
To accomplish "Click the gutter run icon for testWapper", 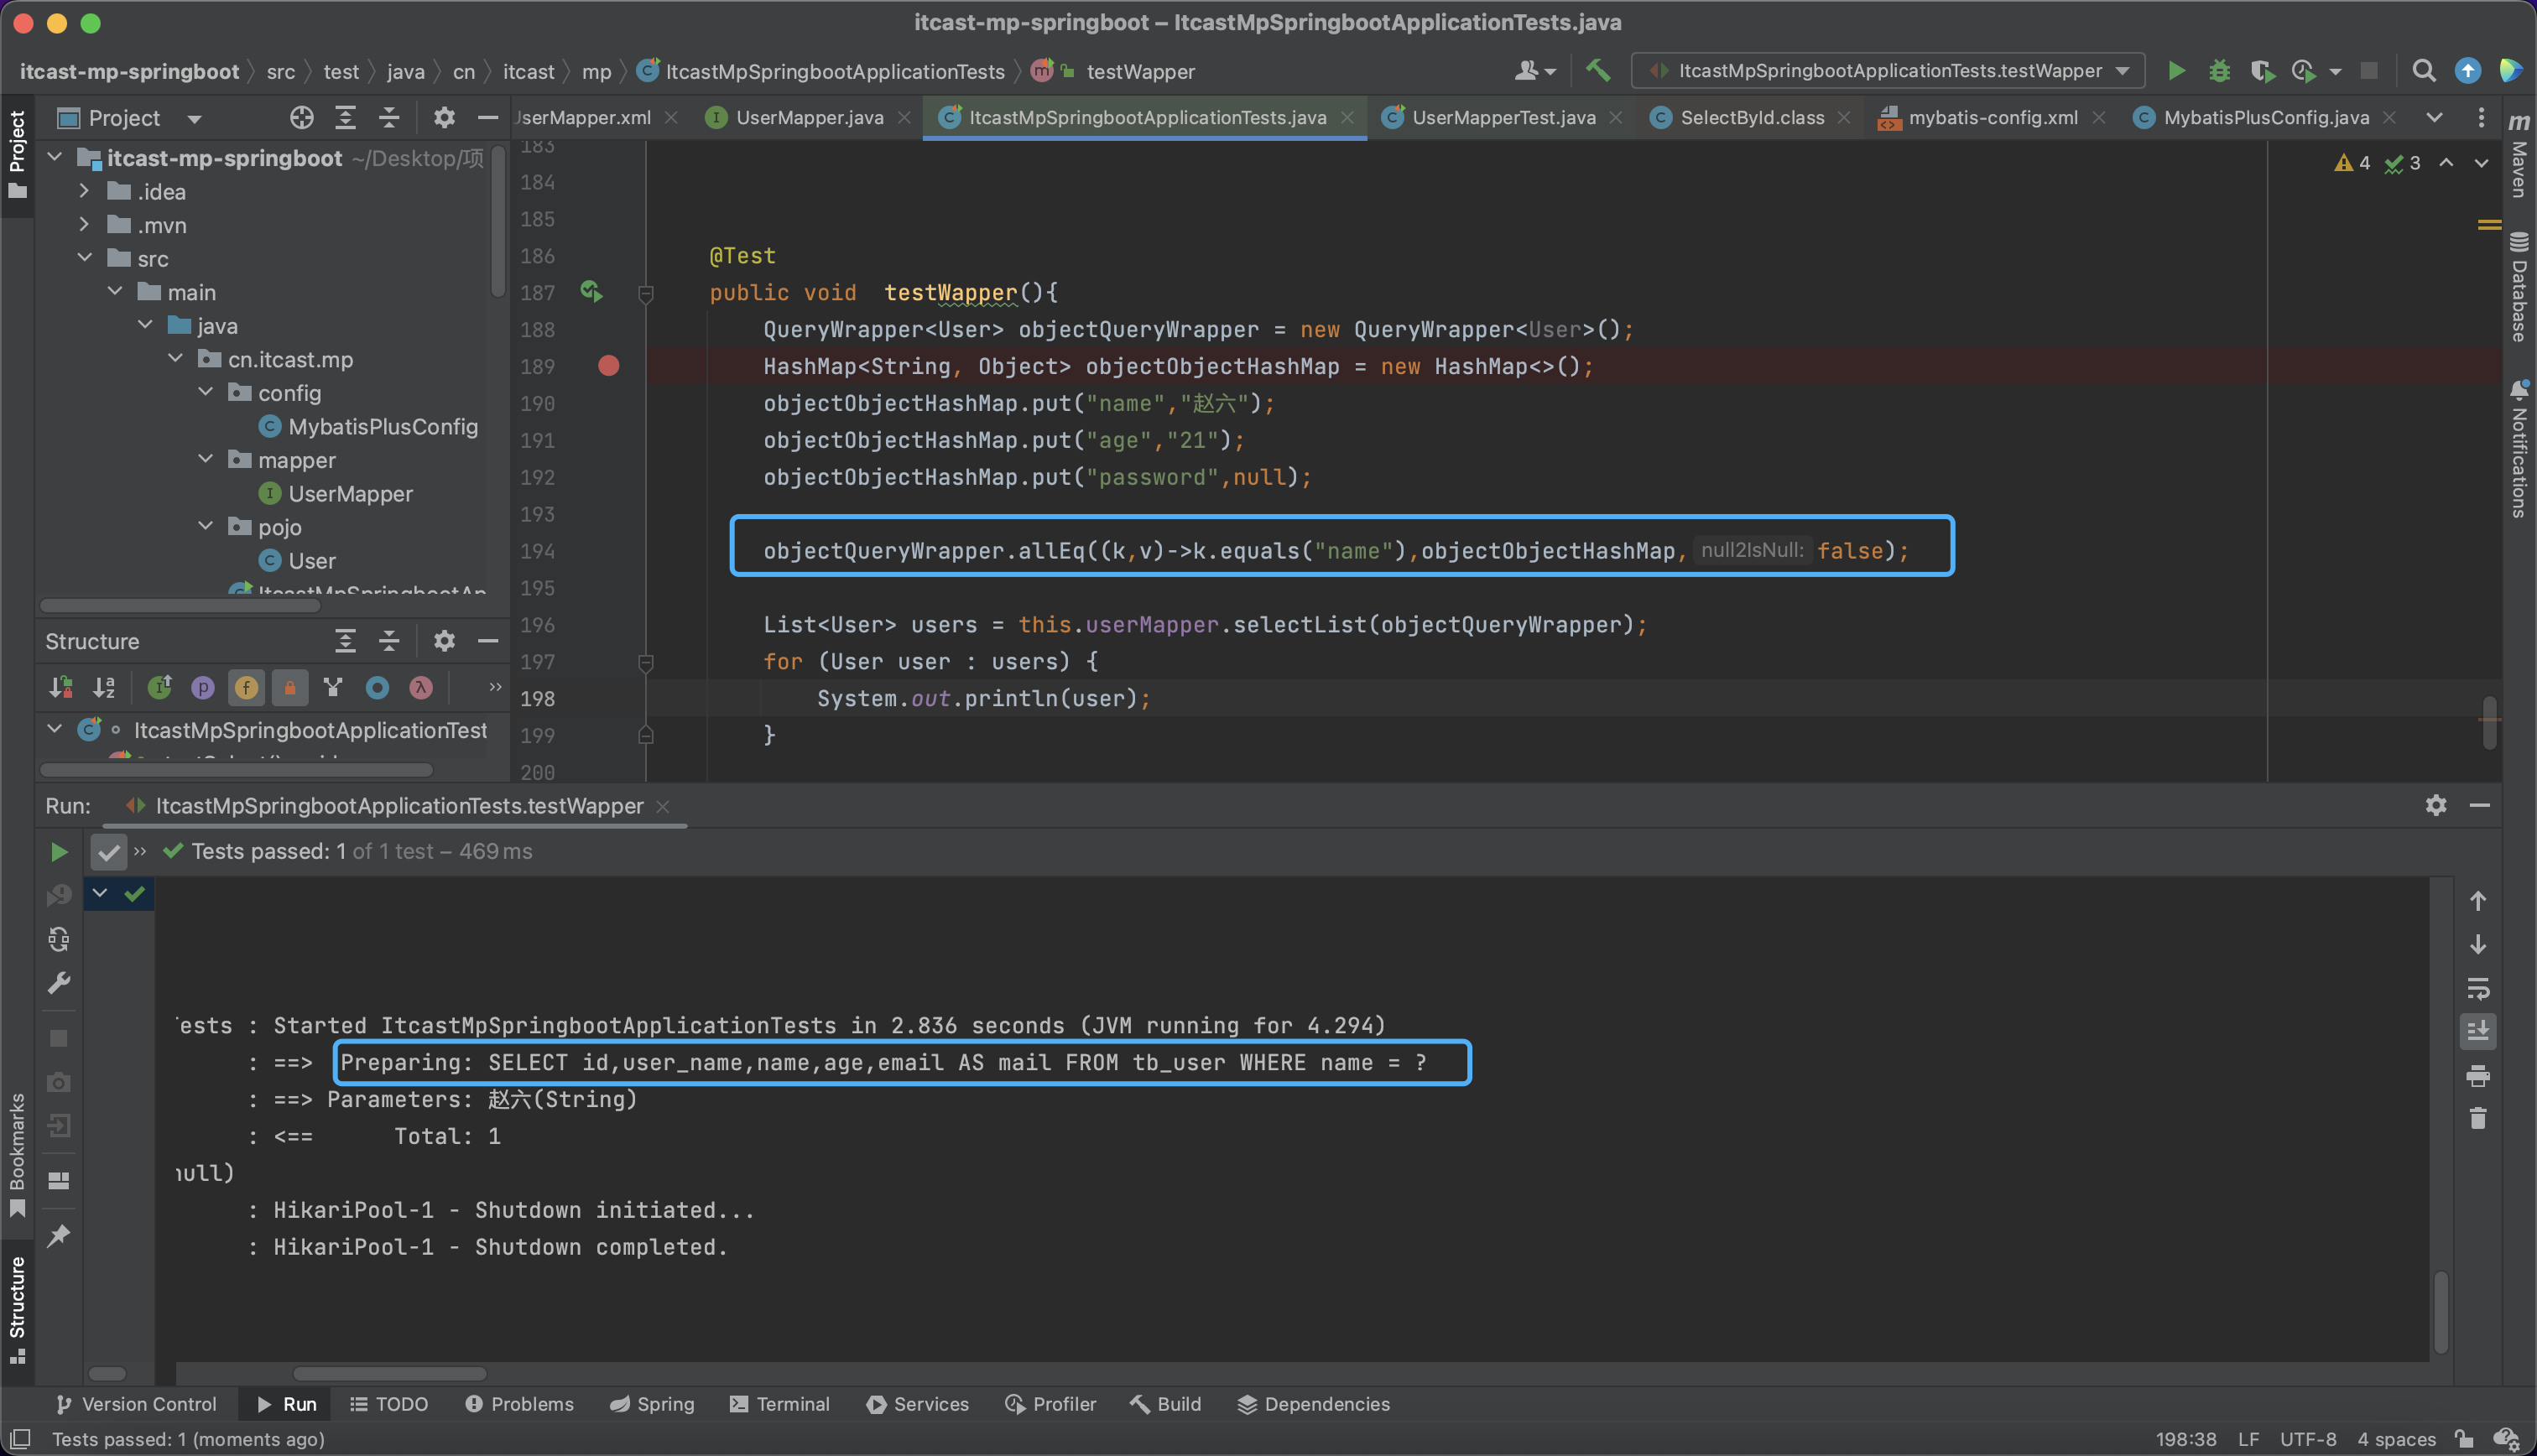I will point(591,291).
